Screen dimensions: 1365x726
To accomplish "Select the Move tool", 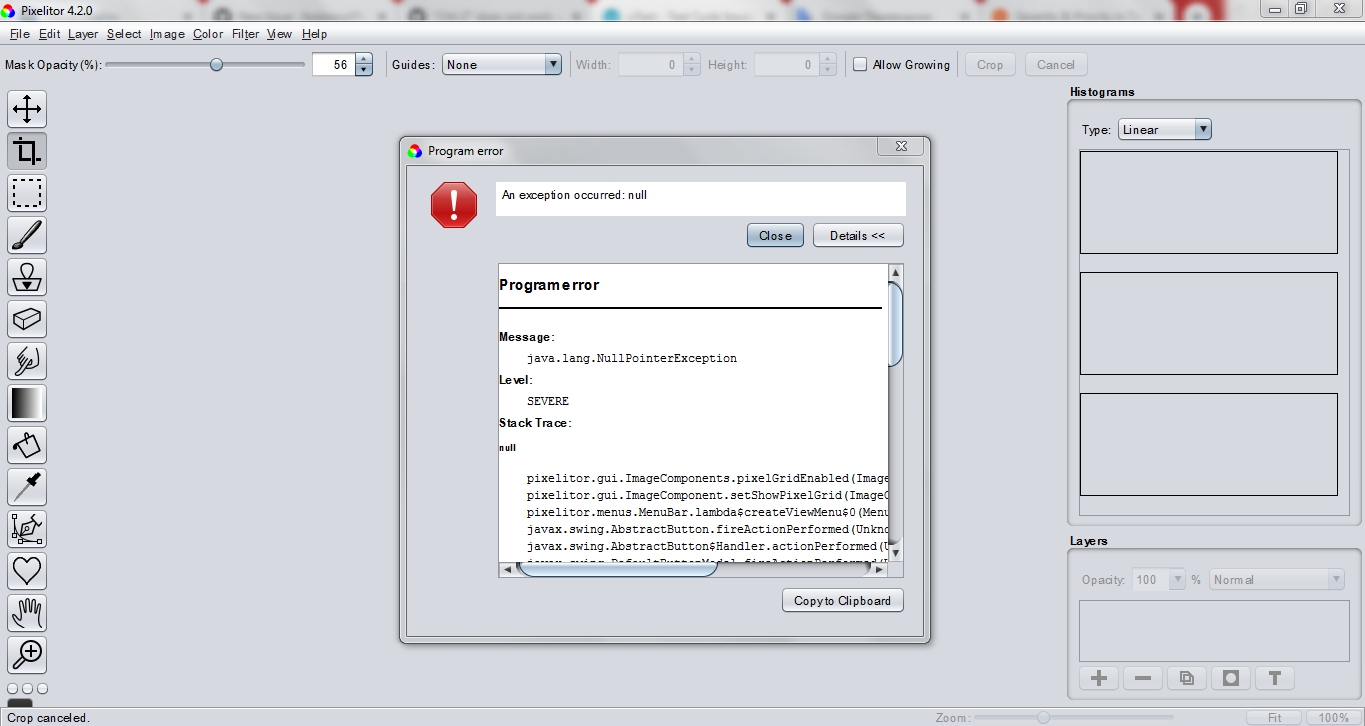I will (27, 109).
